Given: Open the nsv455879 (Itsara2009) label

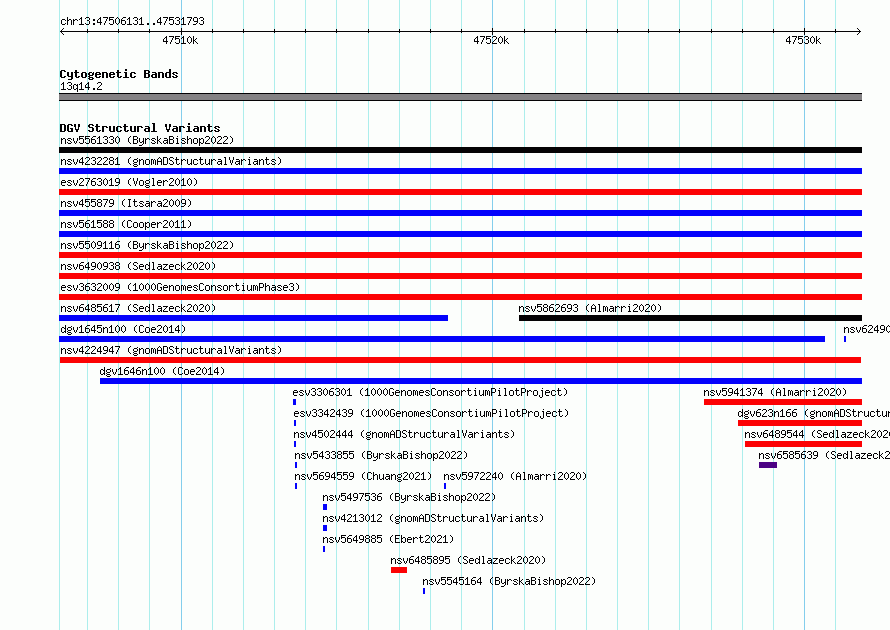Looking at the screenshot, I should [126, 203].
